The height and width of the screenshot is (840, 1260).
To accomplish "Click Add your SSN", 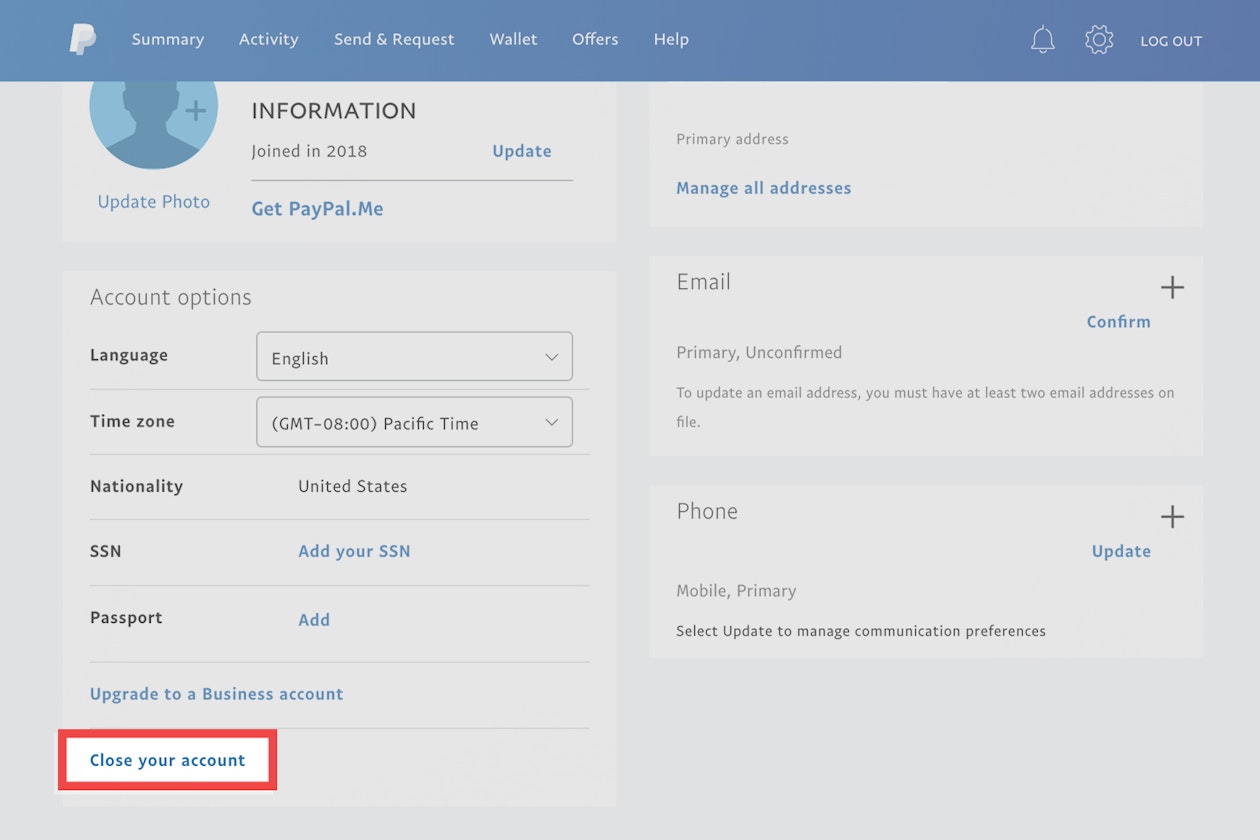I will pos(354,551).
